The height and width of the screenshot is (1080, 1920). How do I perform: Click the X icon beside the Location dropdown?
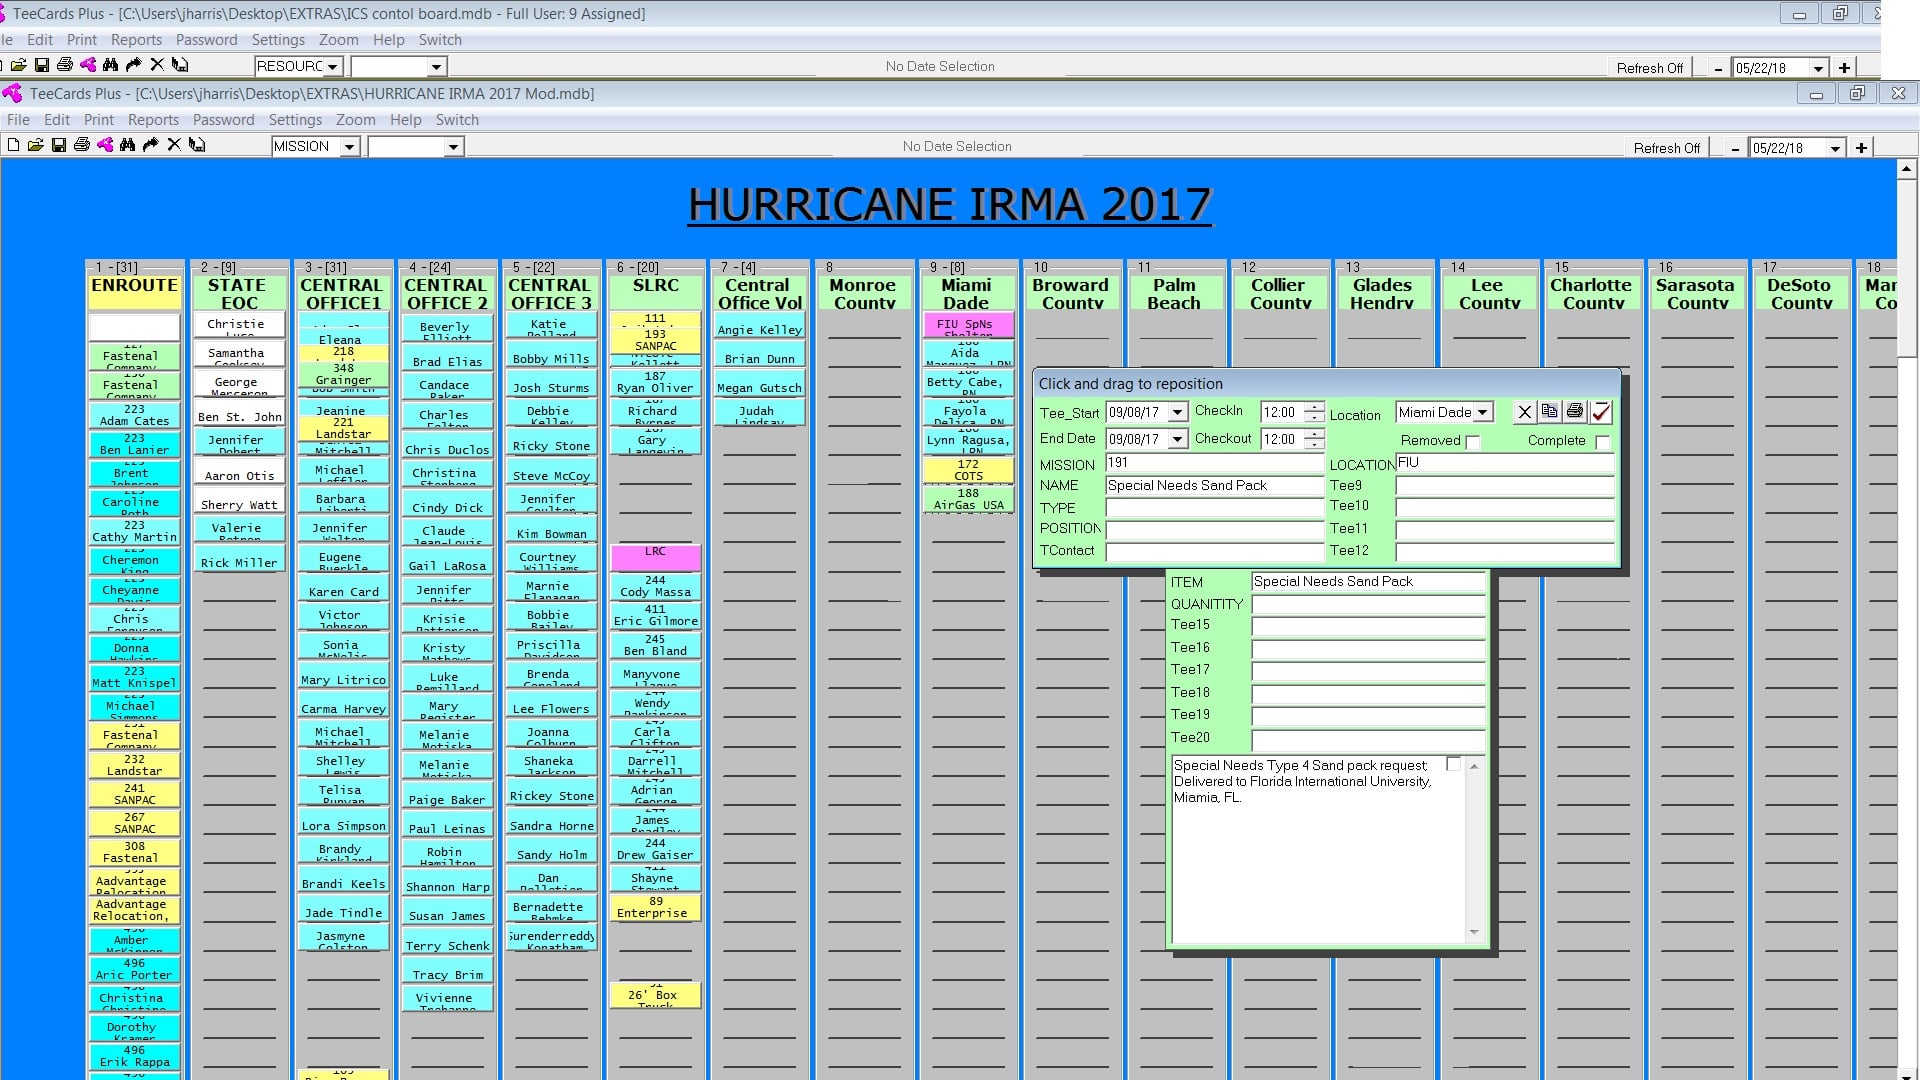pos(1524,411)
